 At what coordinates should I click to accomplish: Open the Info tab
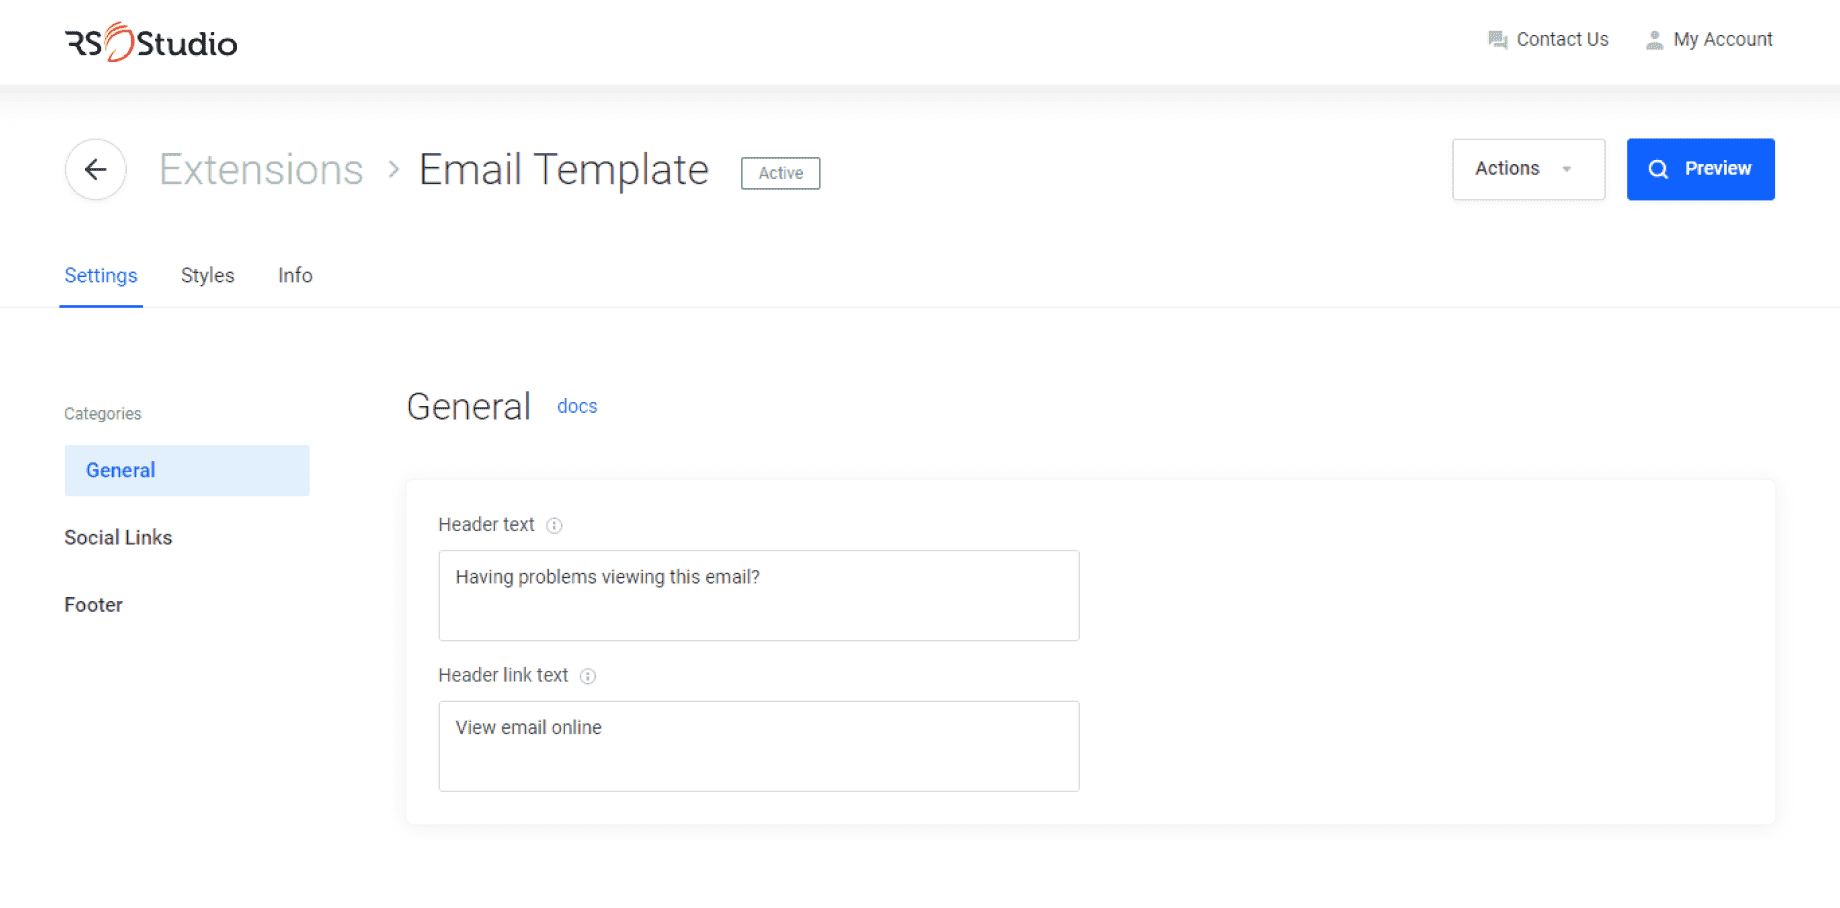(x=295, y=275)
